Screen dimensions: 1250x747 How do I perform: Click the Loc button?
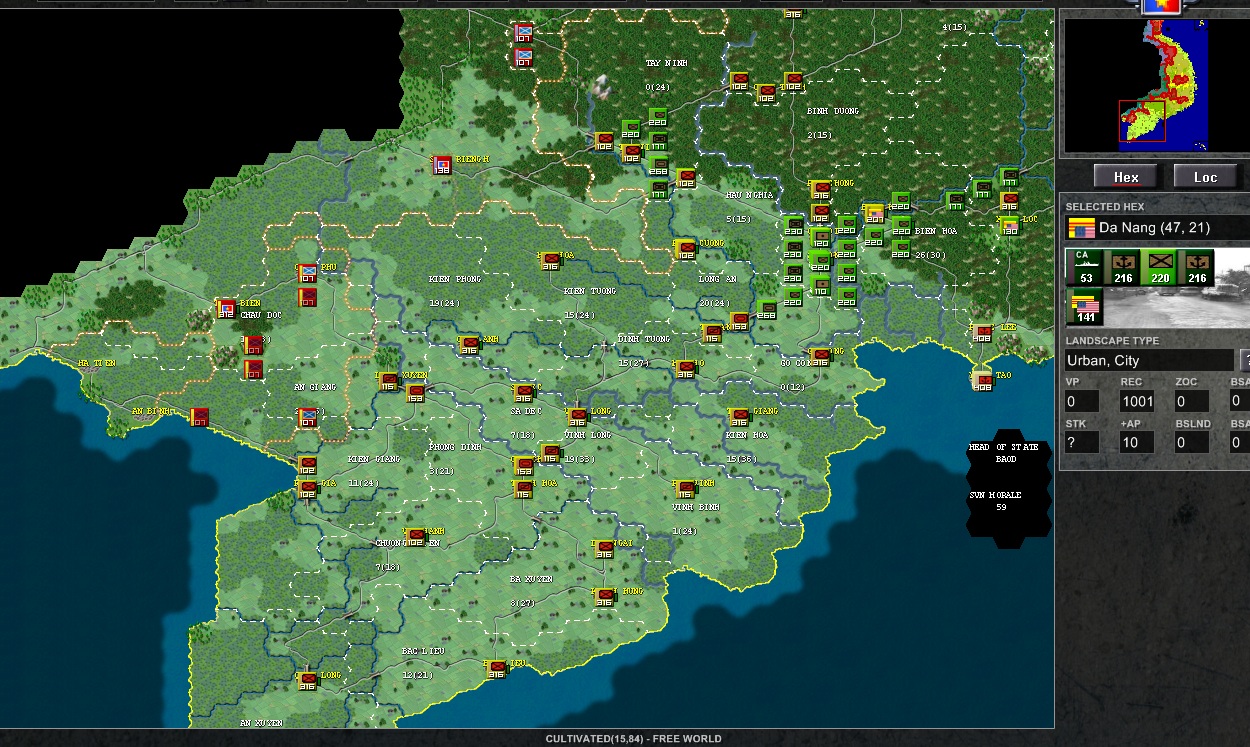click(1206, 177)
